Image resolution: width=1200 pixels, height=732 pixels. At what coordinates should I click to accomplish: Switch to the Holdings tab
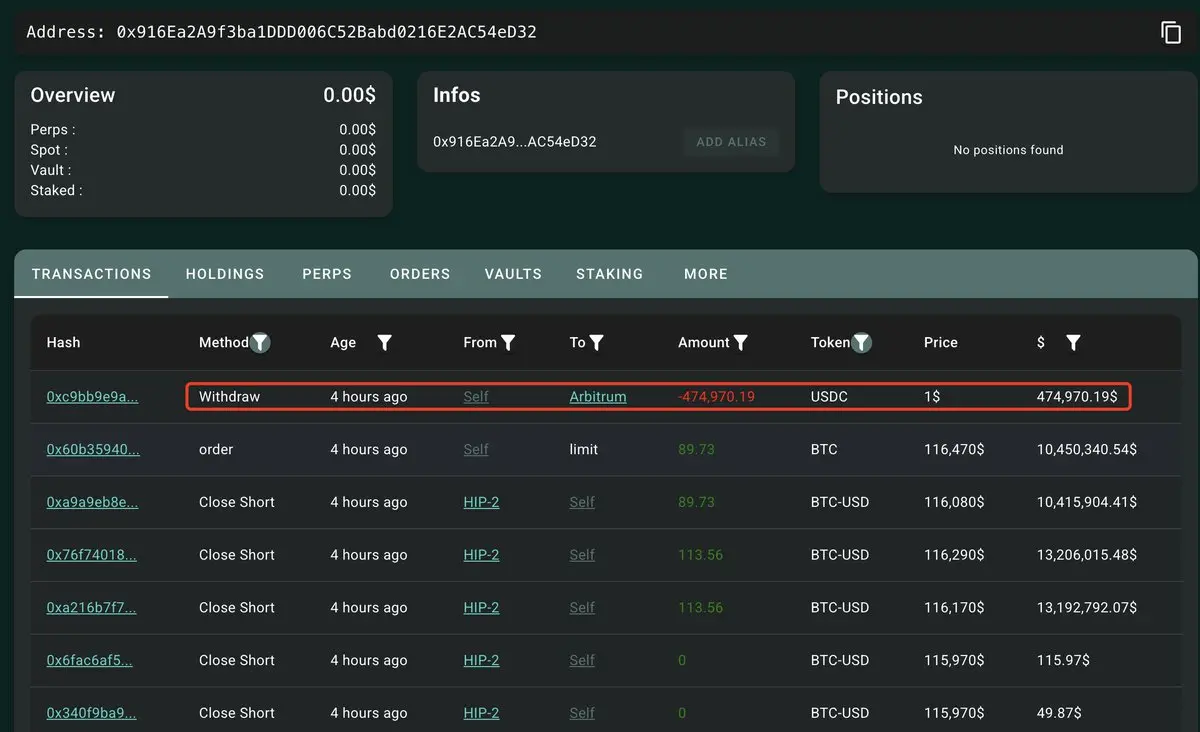tap(225, 274)
